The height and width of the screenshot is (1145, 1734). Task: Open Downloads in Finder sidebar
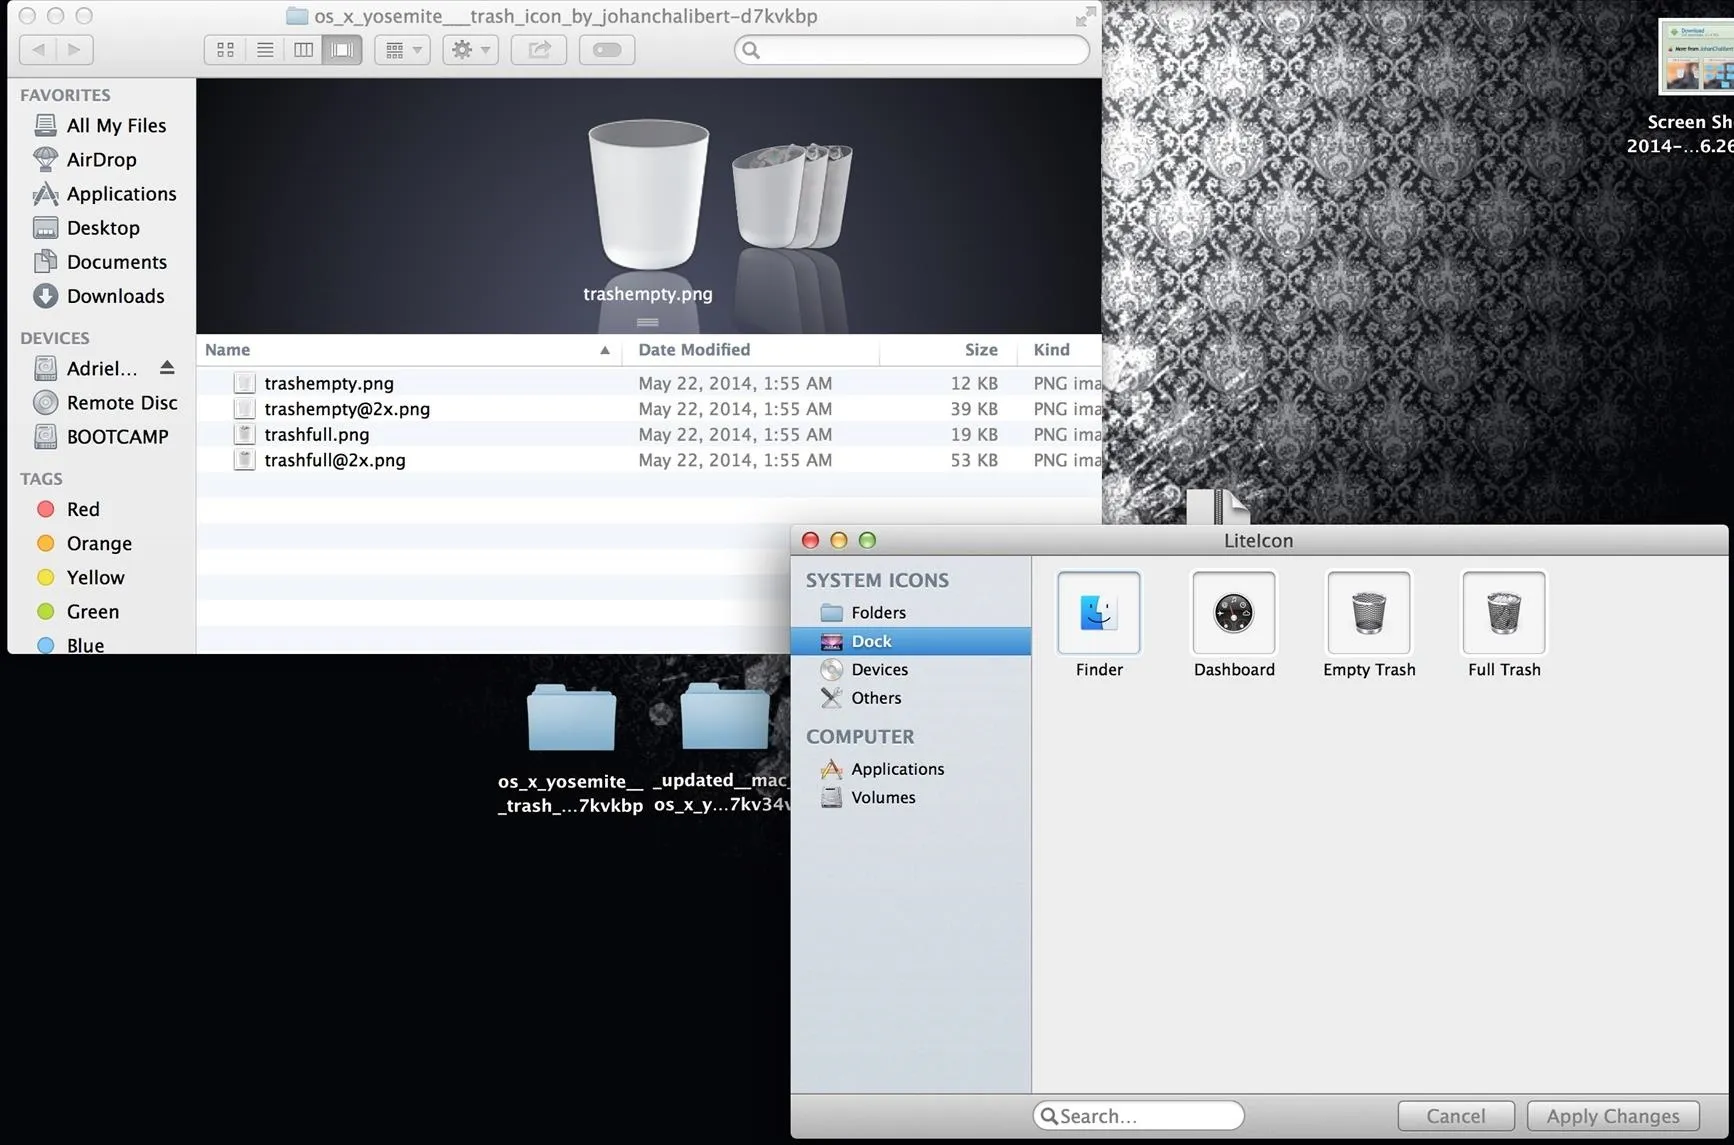point(98,295)
